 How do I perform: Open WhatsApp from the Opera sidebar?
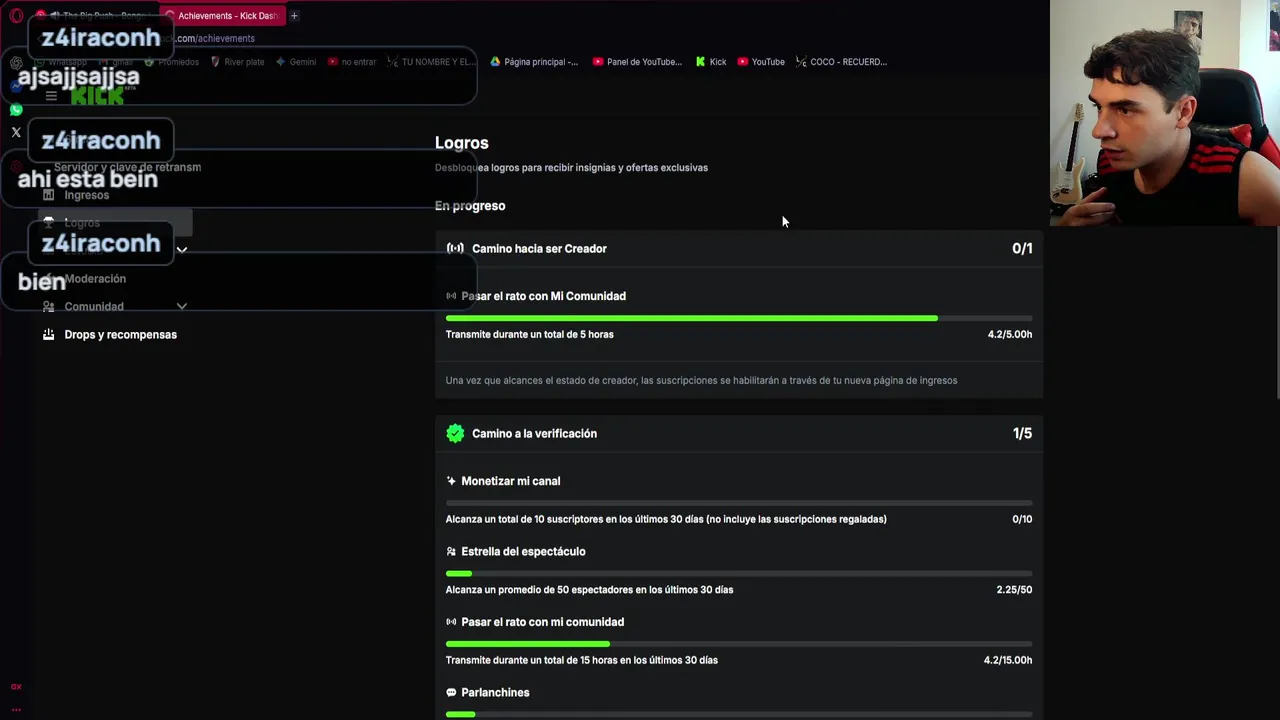coord(16,109)
